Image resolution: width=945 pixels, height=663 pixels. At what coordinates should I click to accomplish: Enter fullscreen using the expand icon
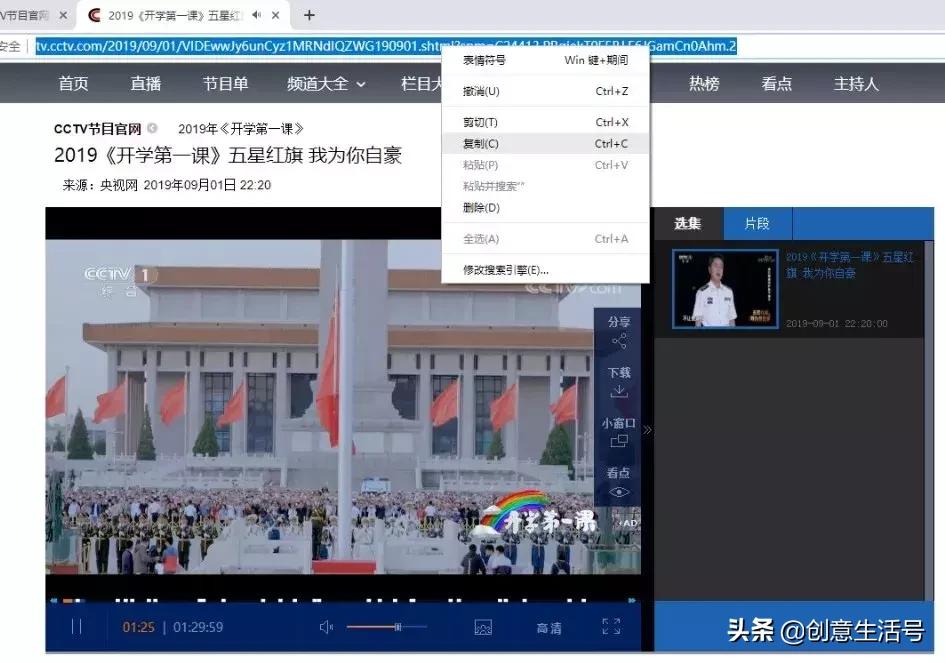(x=613, y=627)
